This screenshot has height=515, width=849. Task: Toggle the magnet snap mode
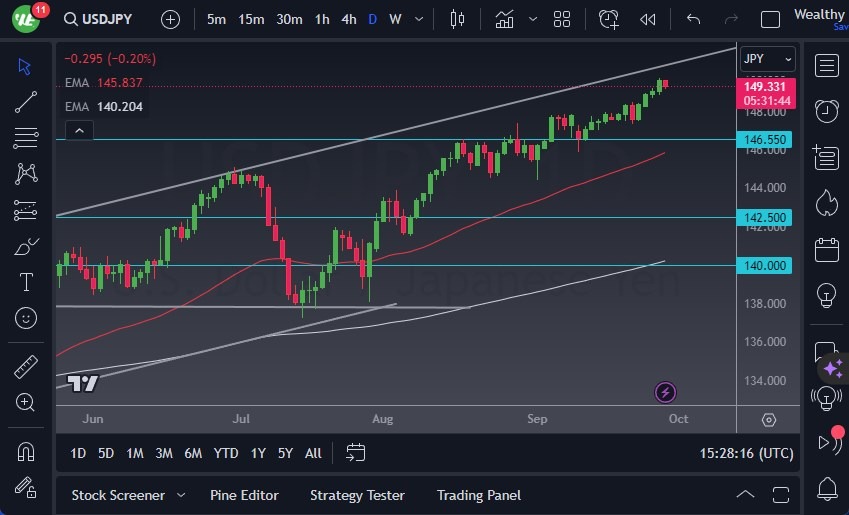[x=26, y=451]
